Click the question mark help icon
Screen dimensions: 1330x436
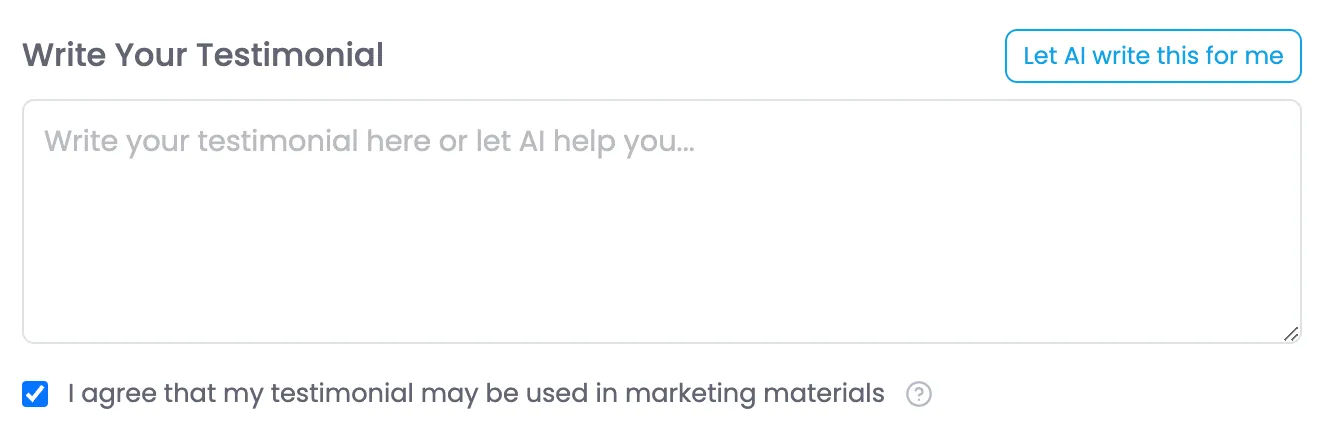tap(918, 395)
